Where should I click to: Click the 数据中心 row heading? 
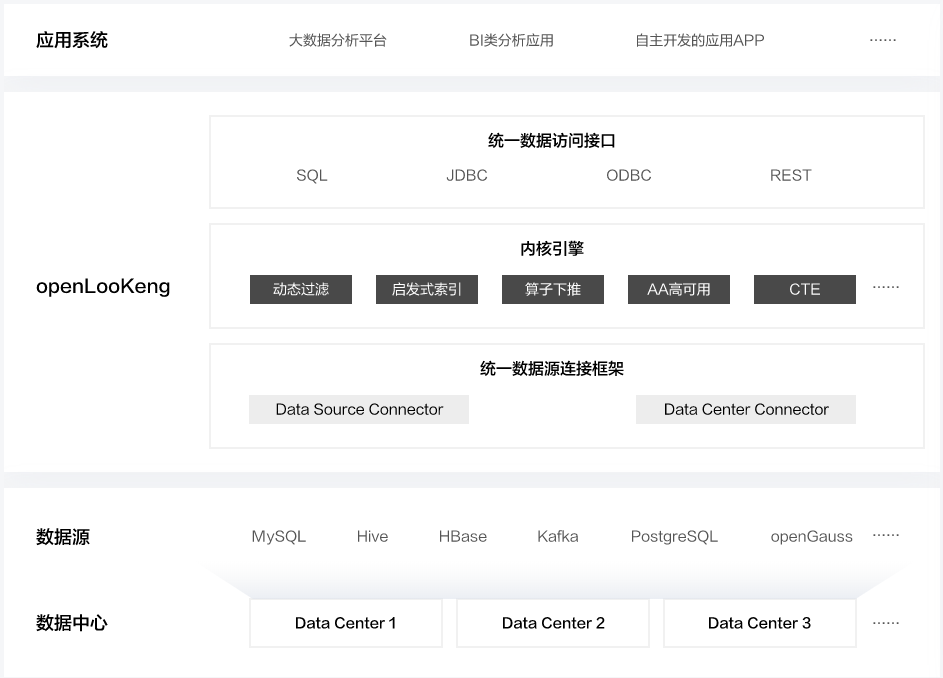point(72,623)
